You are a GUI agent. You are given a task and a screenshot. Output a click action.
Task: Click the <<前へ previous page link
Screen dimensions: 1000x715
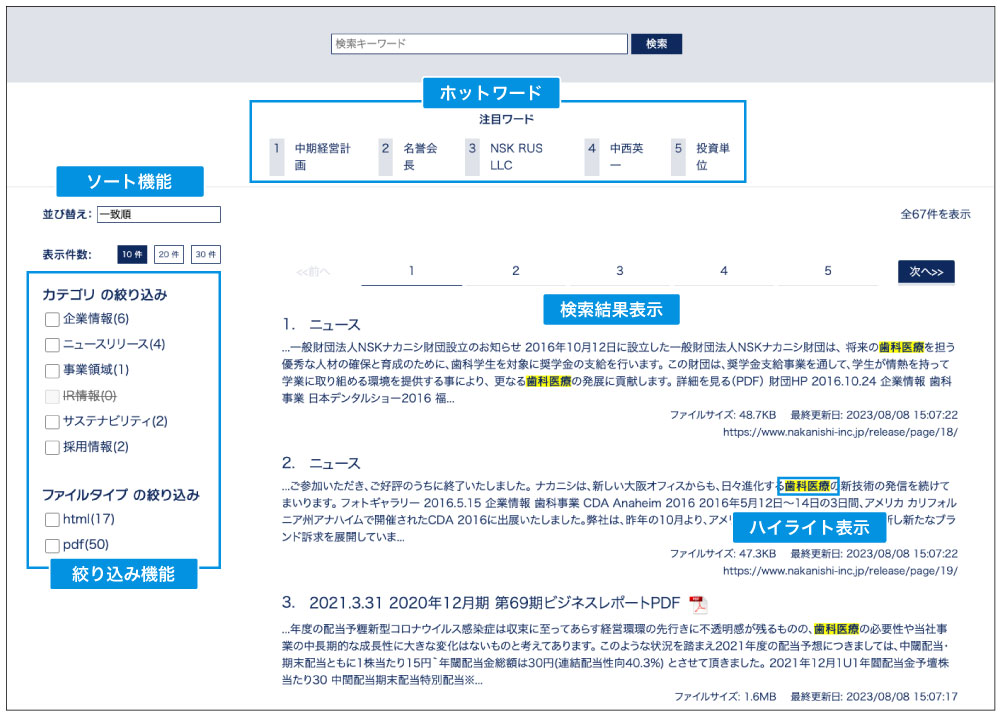point(313,272)
